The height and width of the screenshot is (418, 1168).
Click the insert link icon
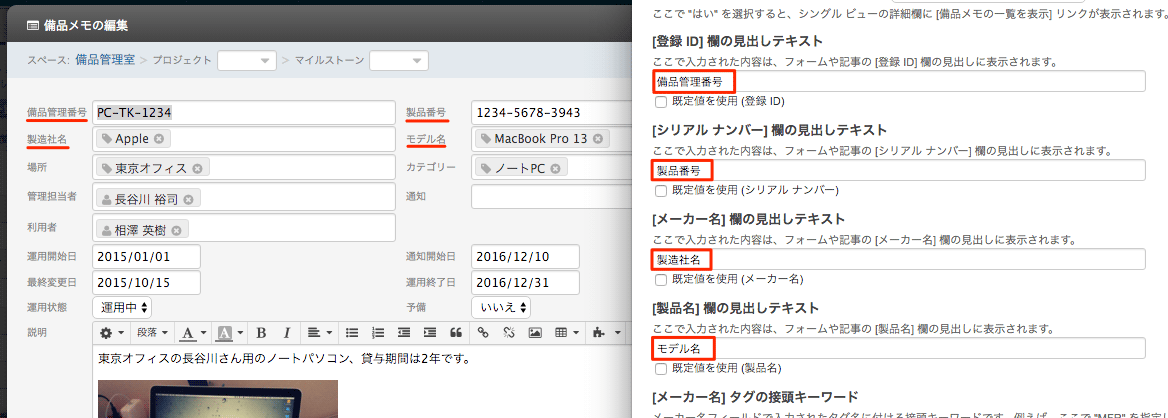(x=482, y=332)
